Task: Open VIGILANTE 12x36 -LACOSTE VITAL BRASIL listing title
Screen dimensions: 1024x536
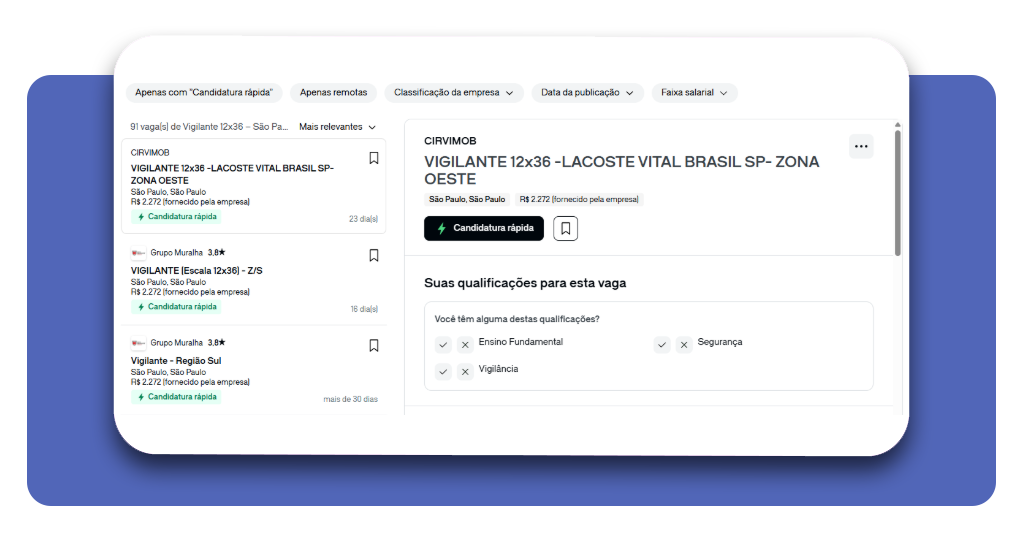Action: coord(232,174)
